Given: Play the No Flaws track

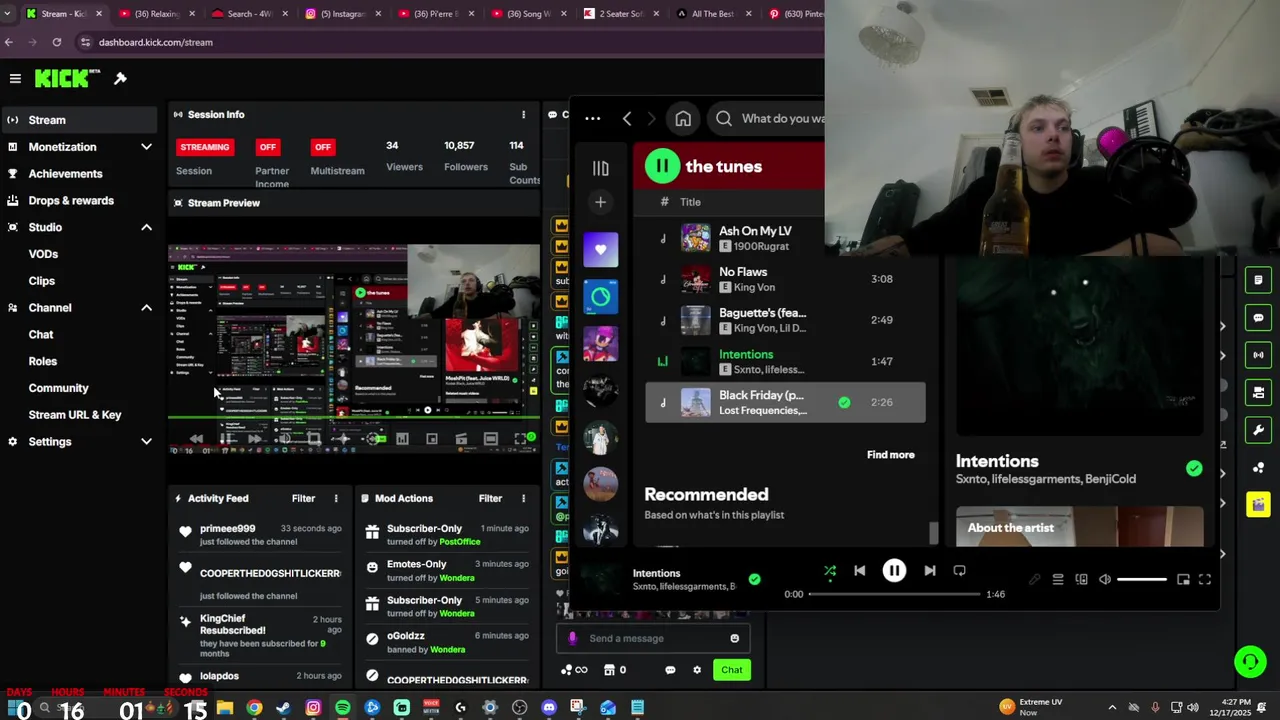Looking at the screenshot, I should (785, 279).
